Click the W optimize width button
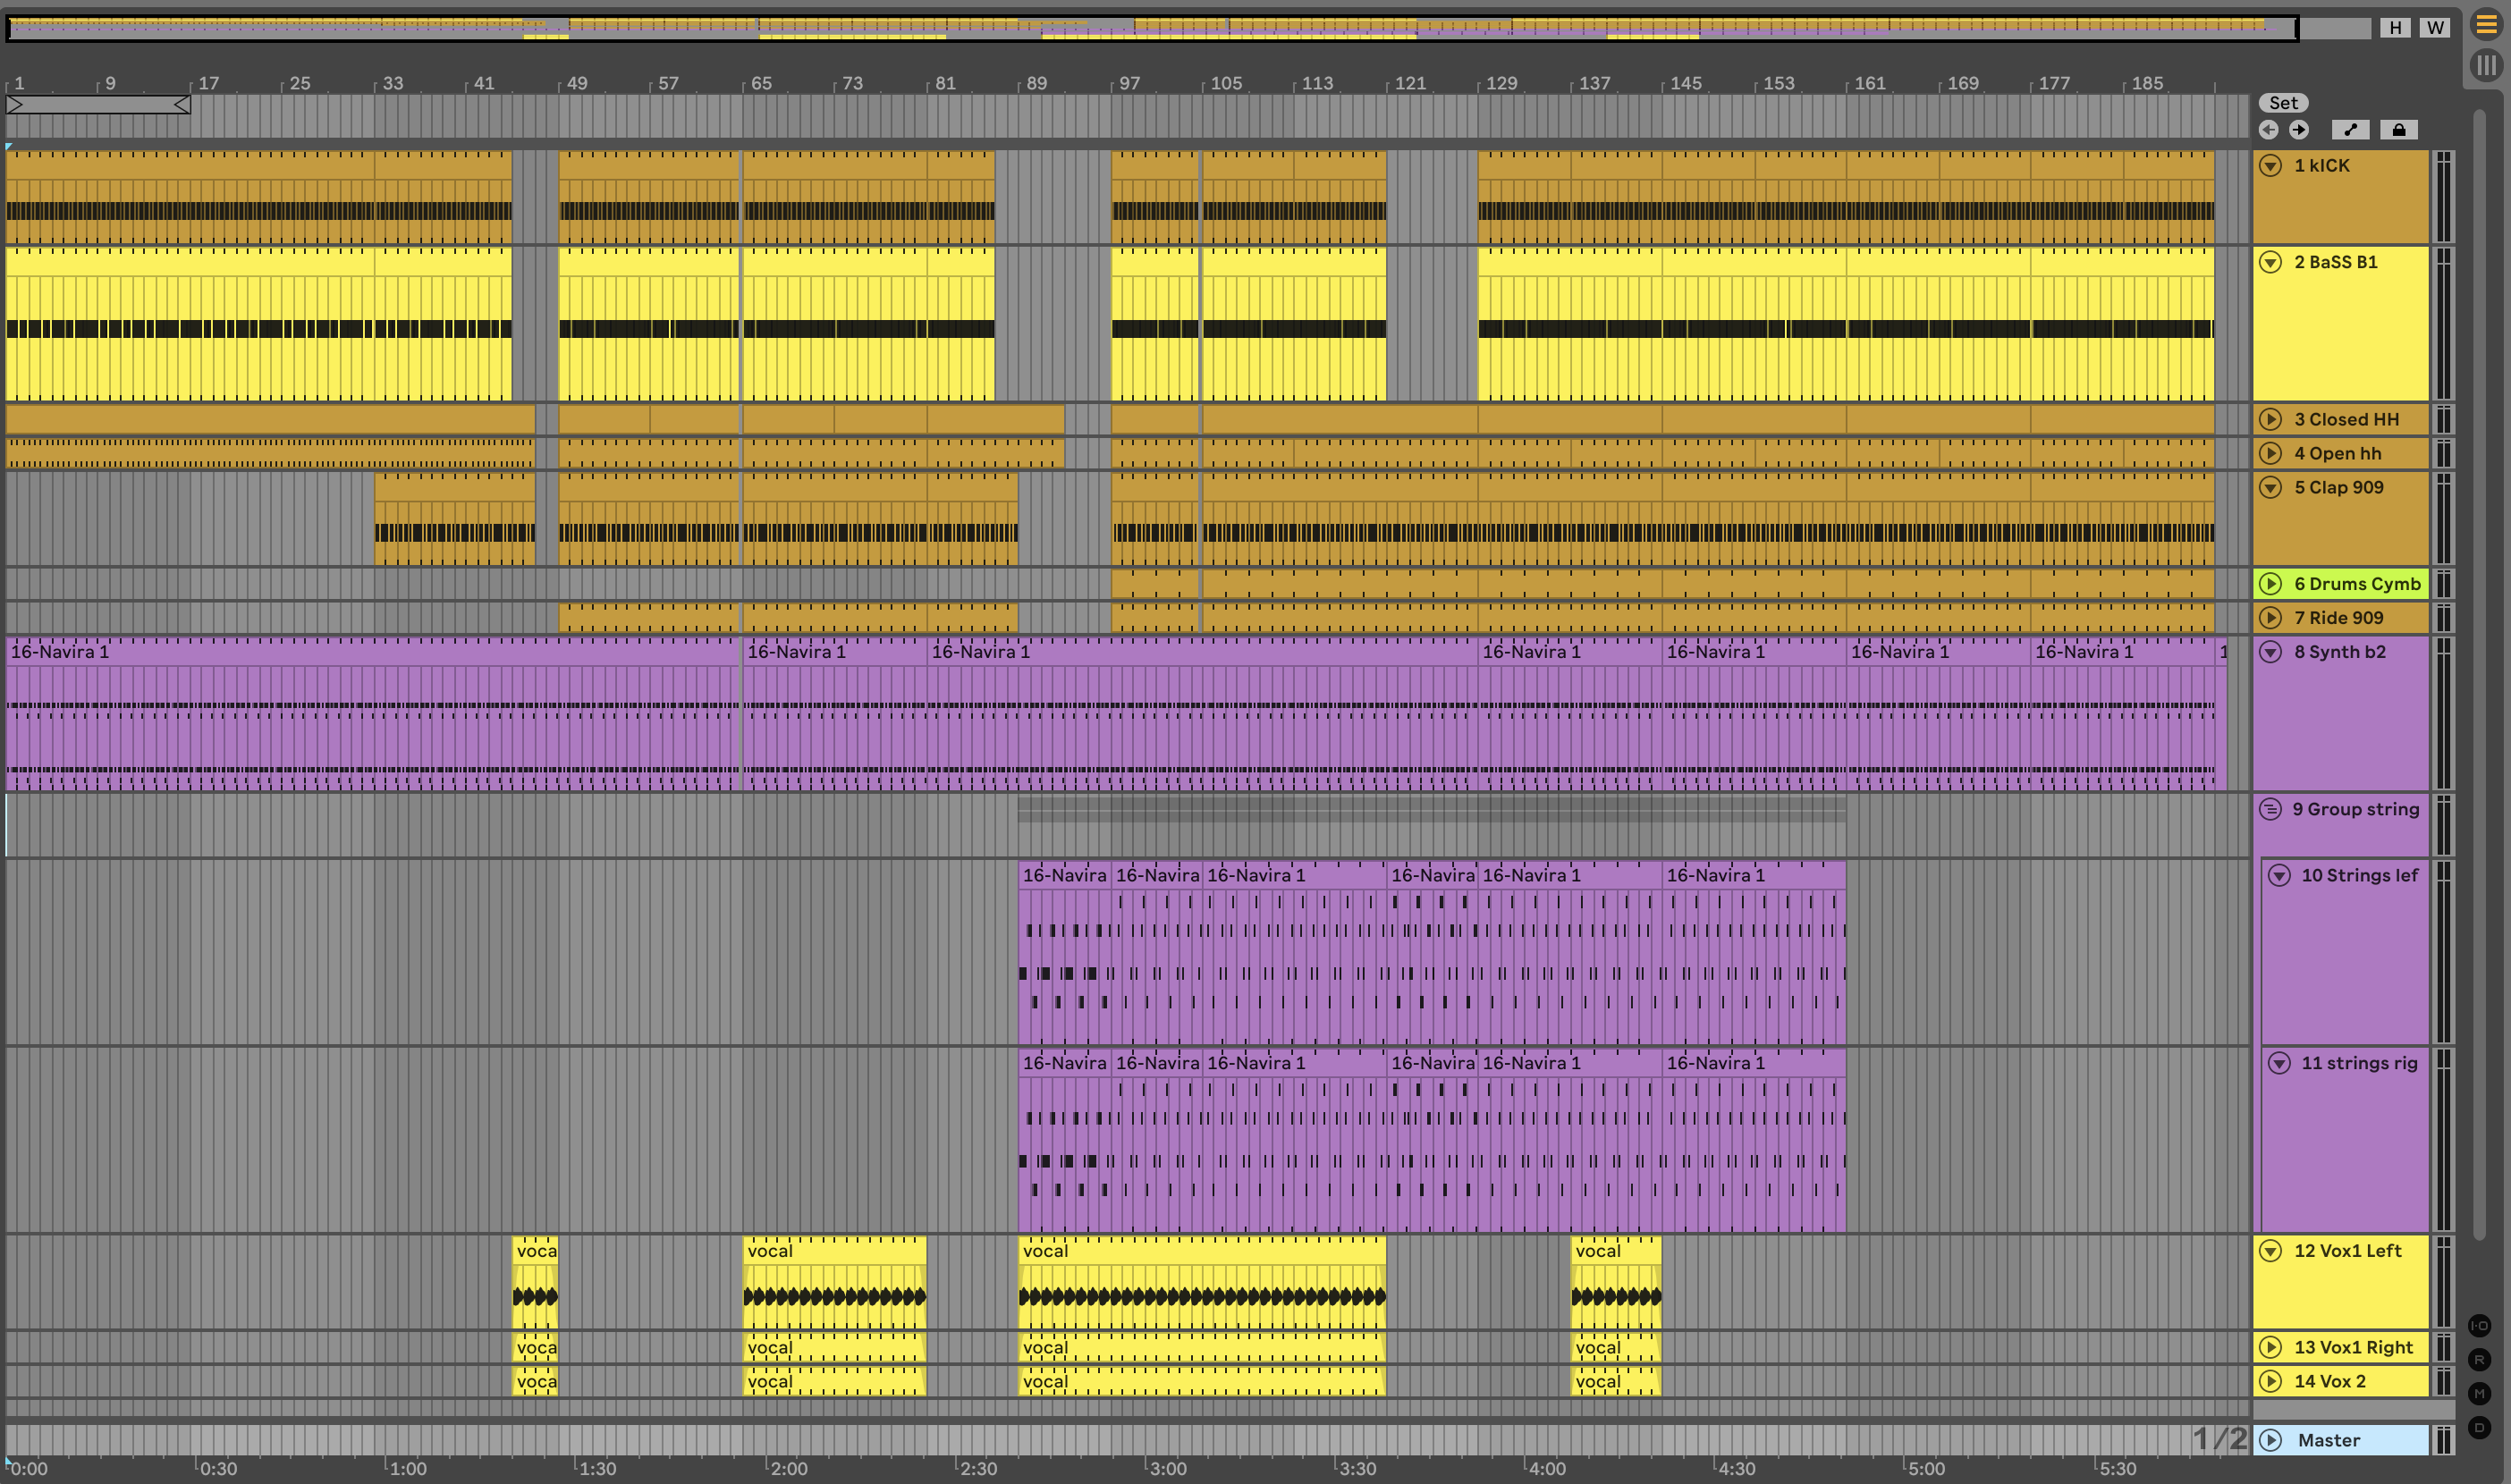2511x1484 pixels. pos(2435,28)
